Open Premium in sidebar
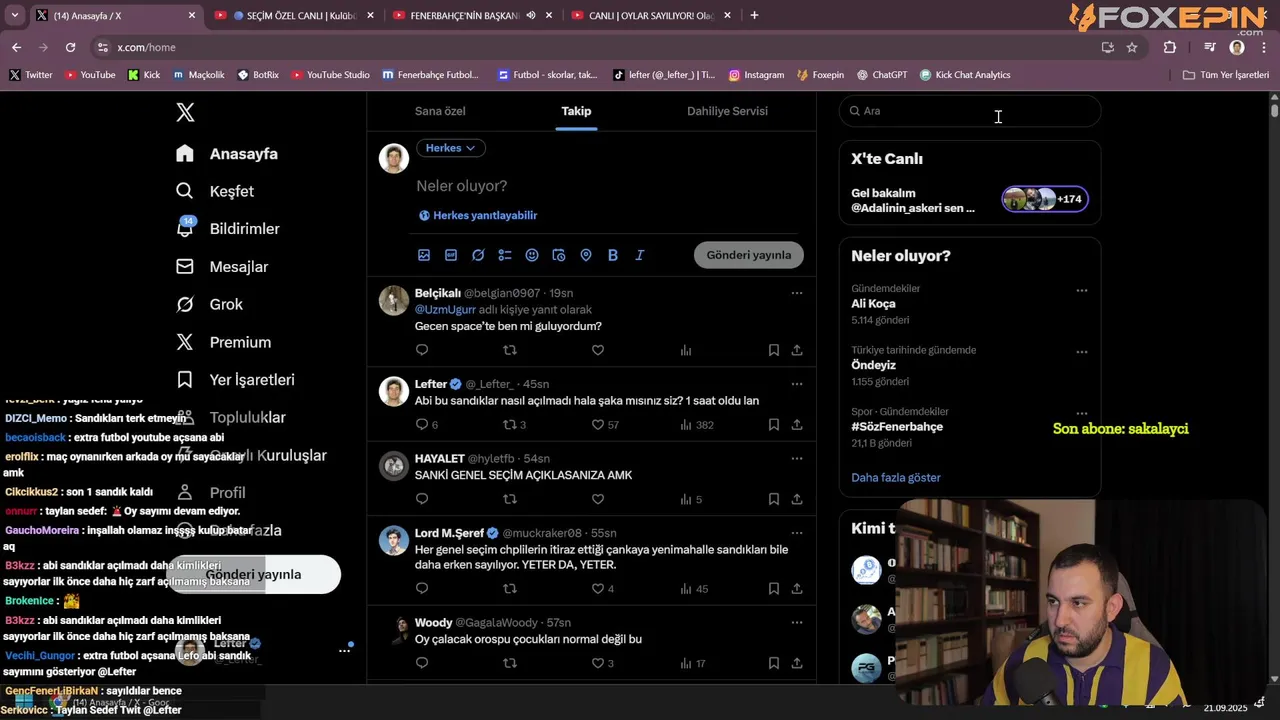1280x720 pixels. [223, 342]
